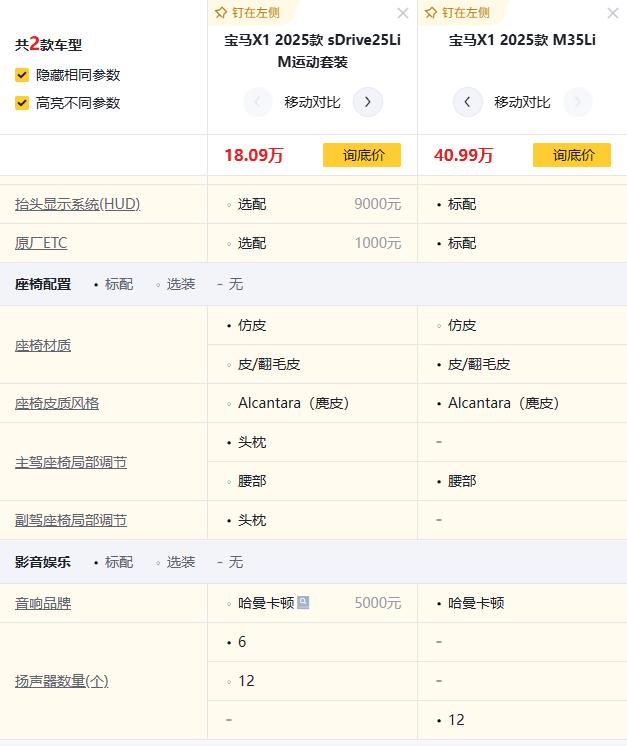
Task: Toggle the 隐藏相同参数 checkbox
Action: [22, 75]
